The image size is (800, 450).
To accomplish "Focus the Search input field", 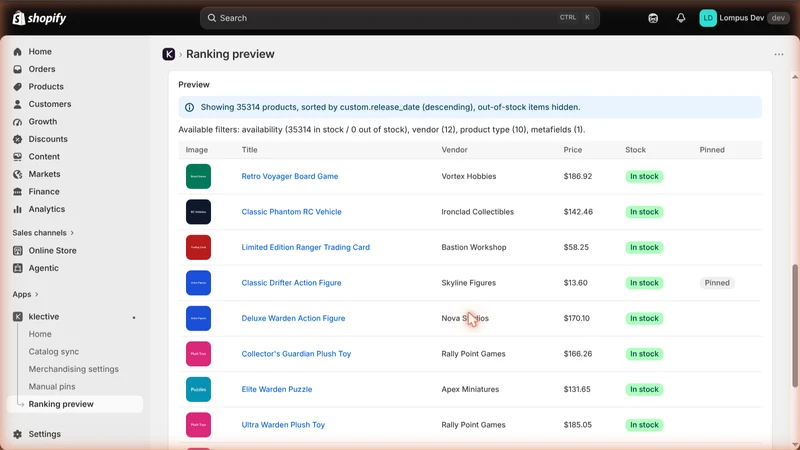I will click(x=399, y=18).
